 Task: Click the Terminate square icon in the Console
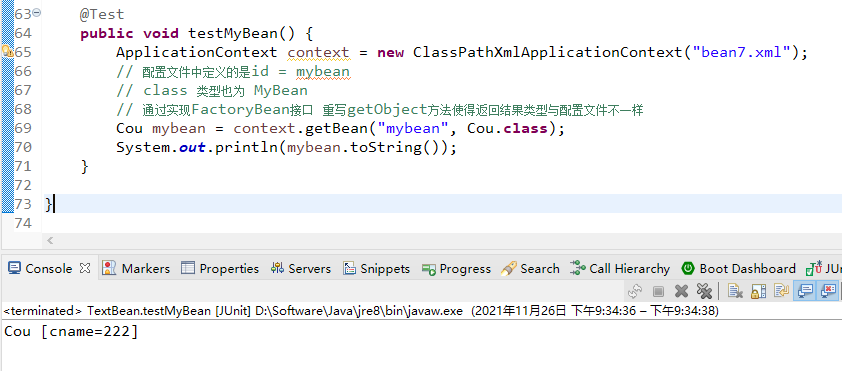point(658,292)
